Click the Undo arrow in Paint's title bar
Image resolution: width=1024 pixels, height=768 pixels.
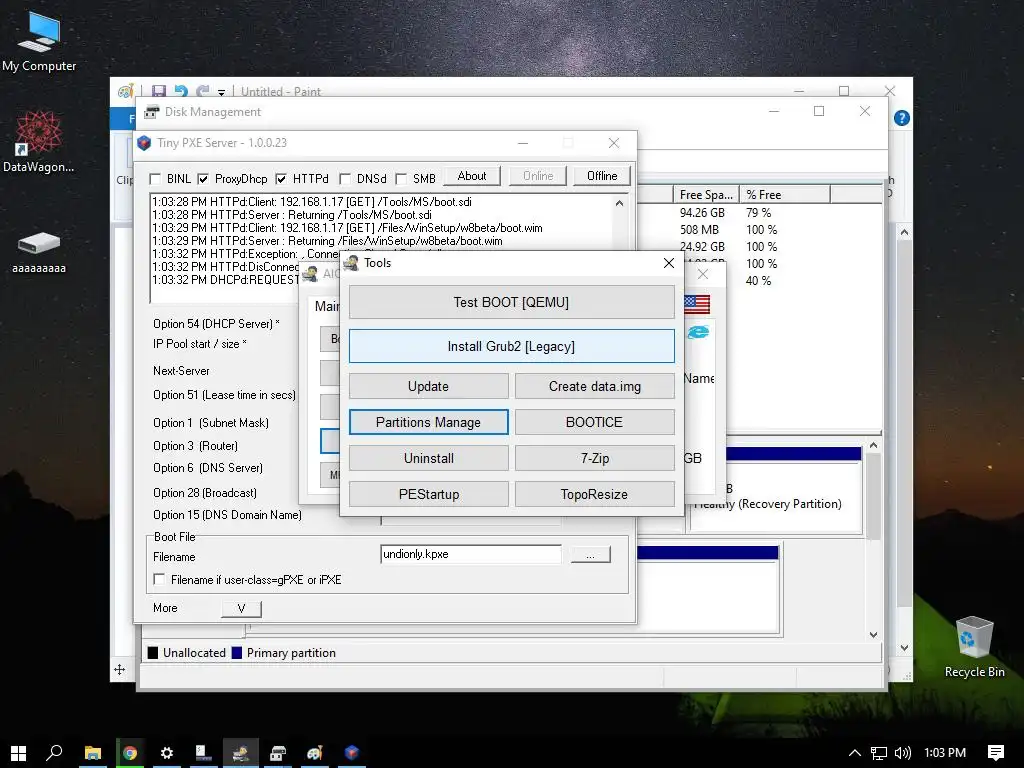click(x=182, y=91)
